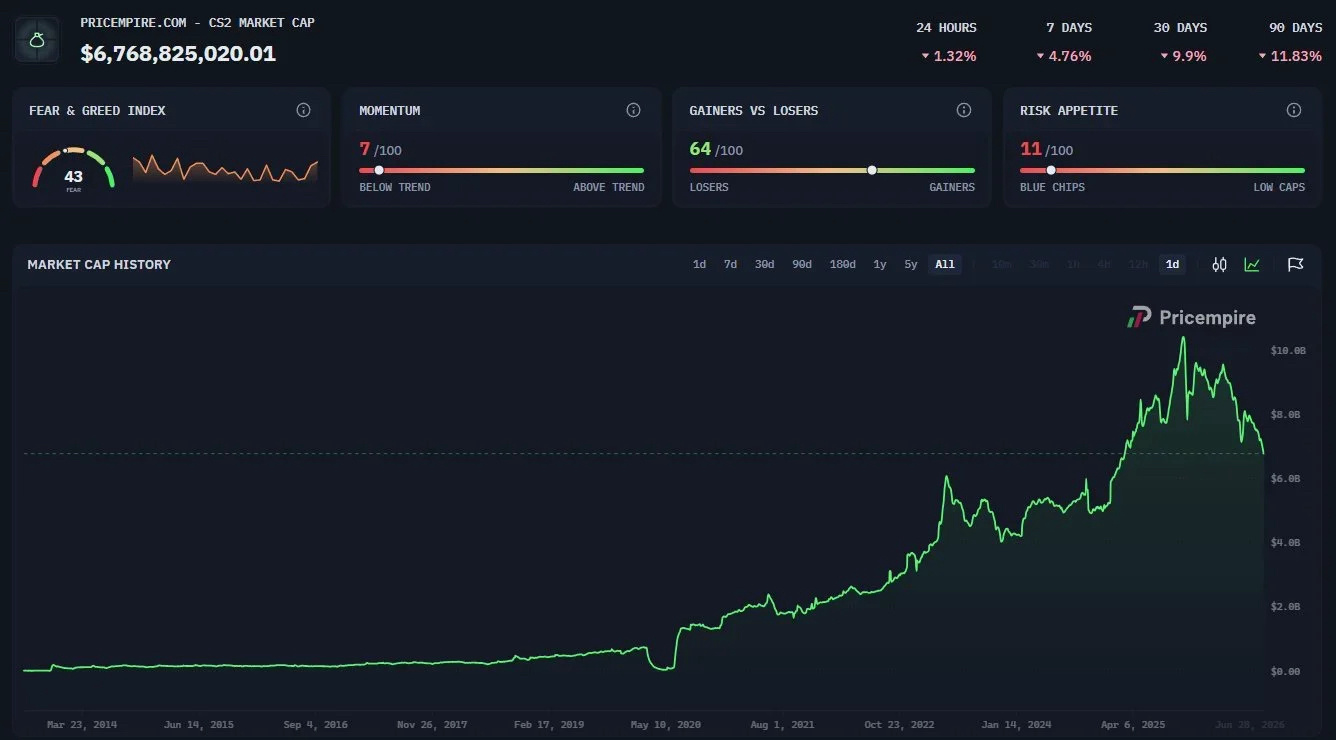This screenshot has height=740, width=1336.
Task: Choose the 12h candle interval
Action: click(x=1137, y=265)
